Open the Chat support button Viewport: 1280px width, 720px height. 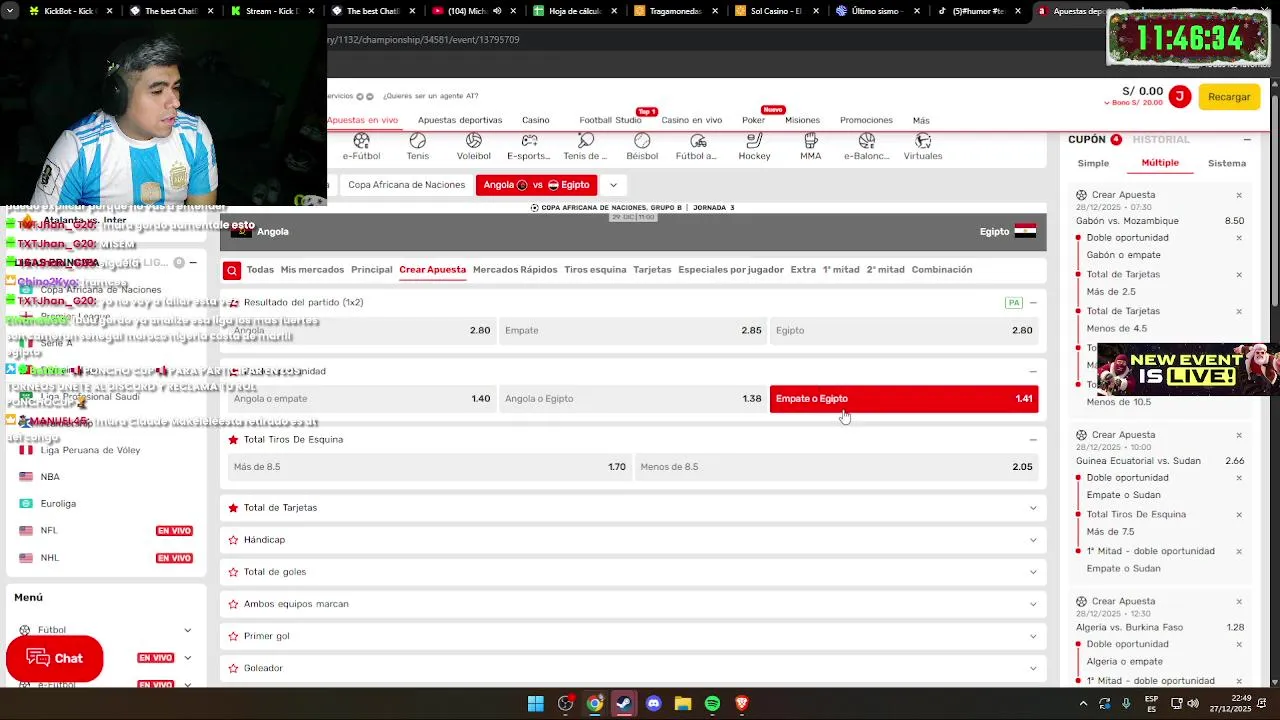coord(55,658)
